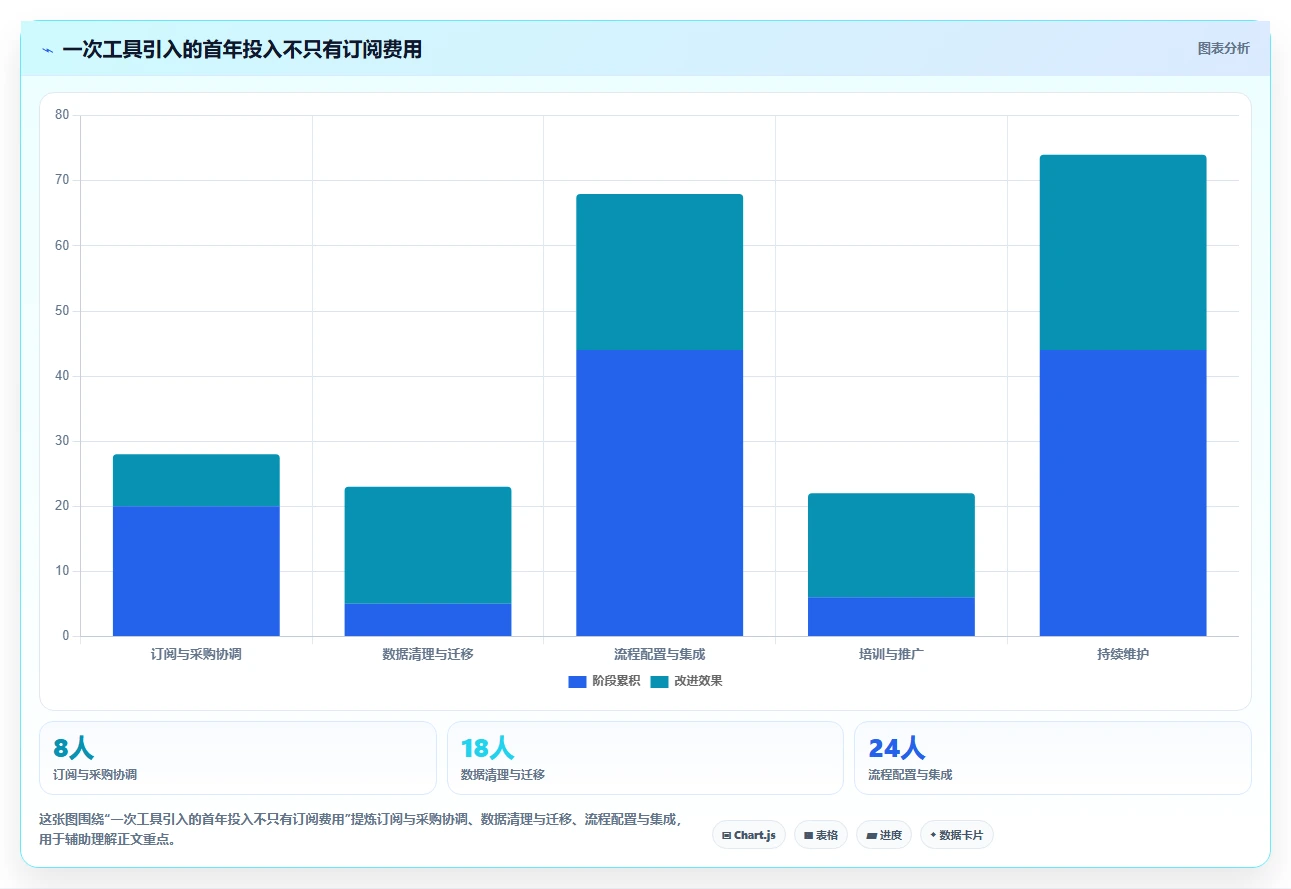
Task: Select the 数据卡片 tag
Action: pyautogui.click(x=957, y=835)
